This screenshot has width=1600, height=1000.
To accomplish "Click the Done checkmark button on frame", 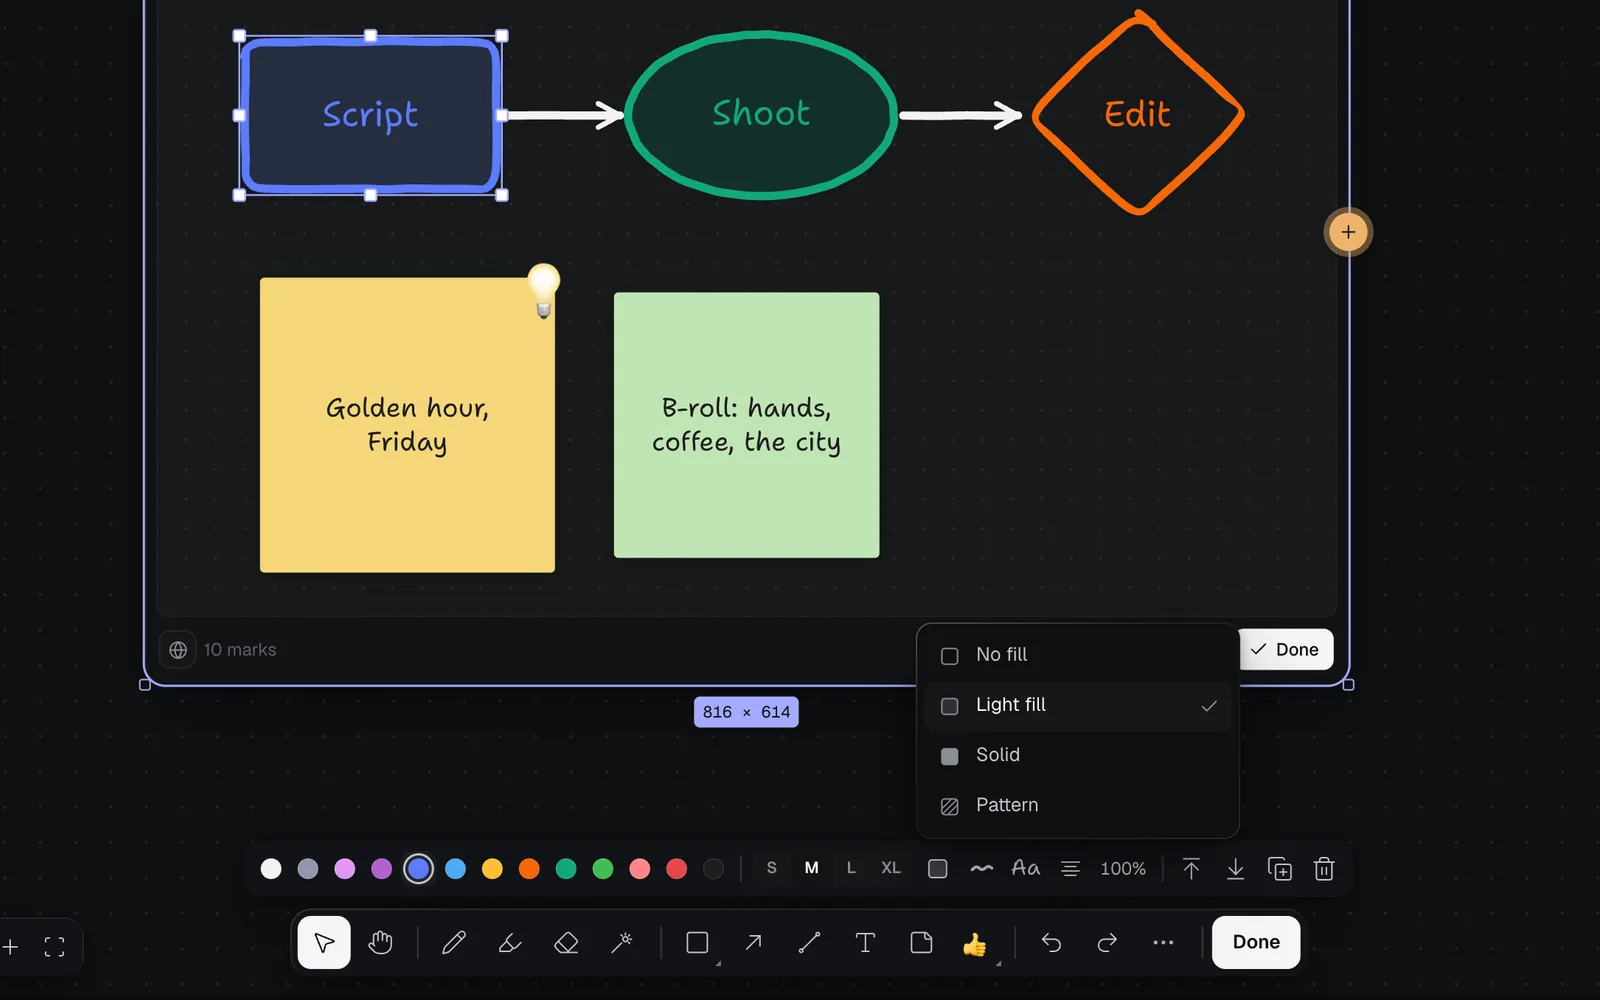I will coord(1286,650).
